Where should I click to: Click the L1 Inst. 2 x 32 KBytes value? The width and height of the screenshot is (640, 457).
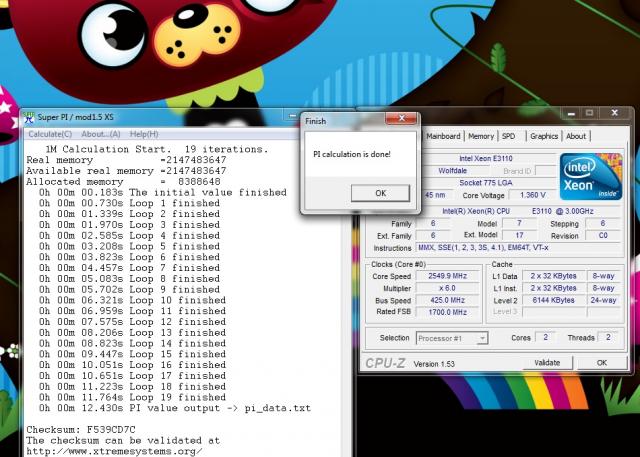pos(553,288)
